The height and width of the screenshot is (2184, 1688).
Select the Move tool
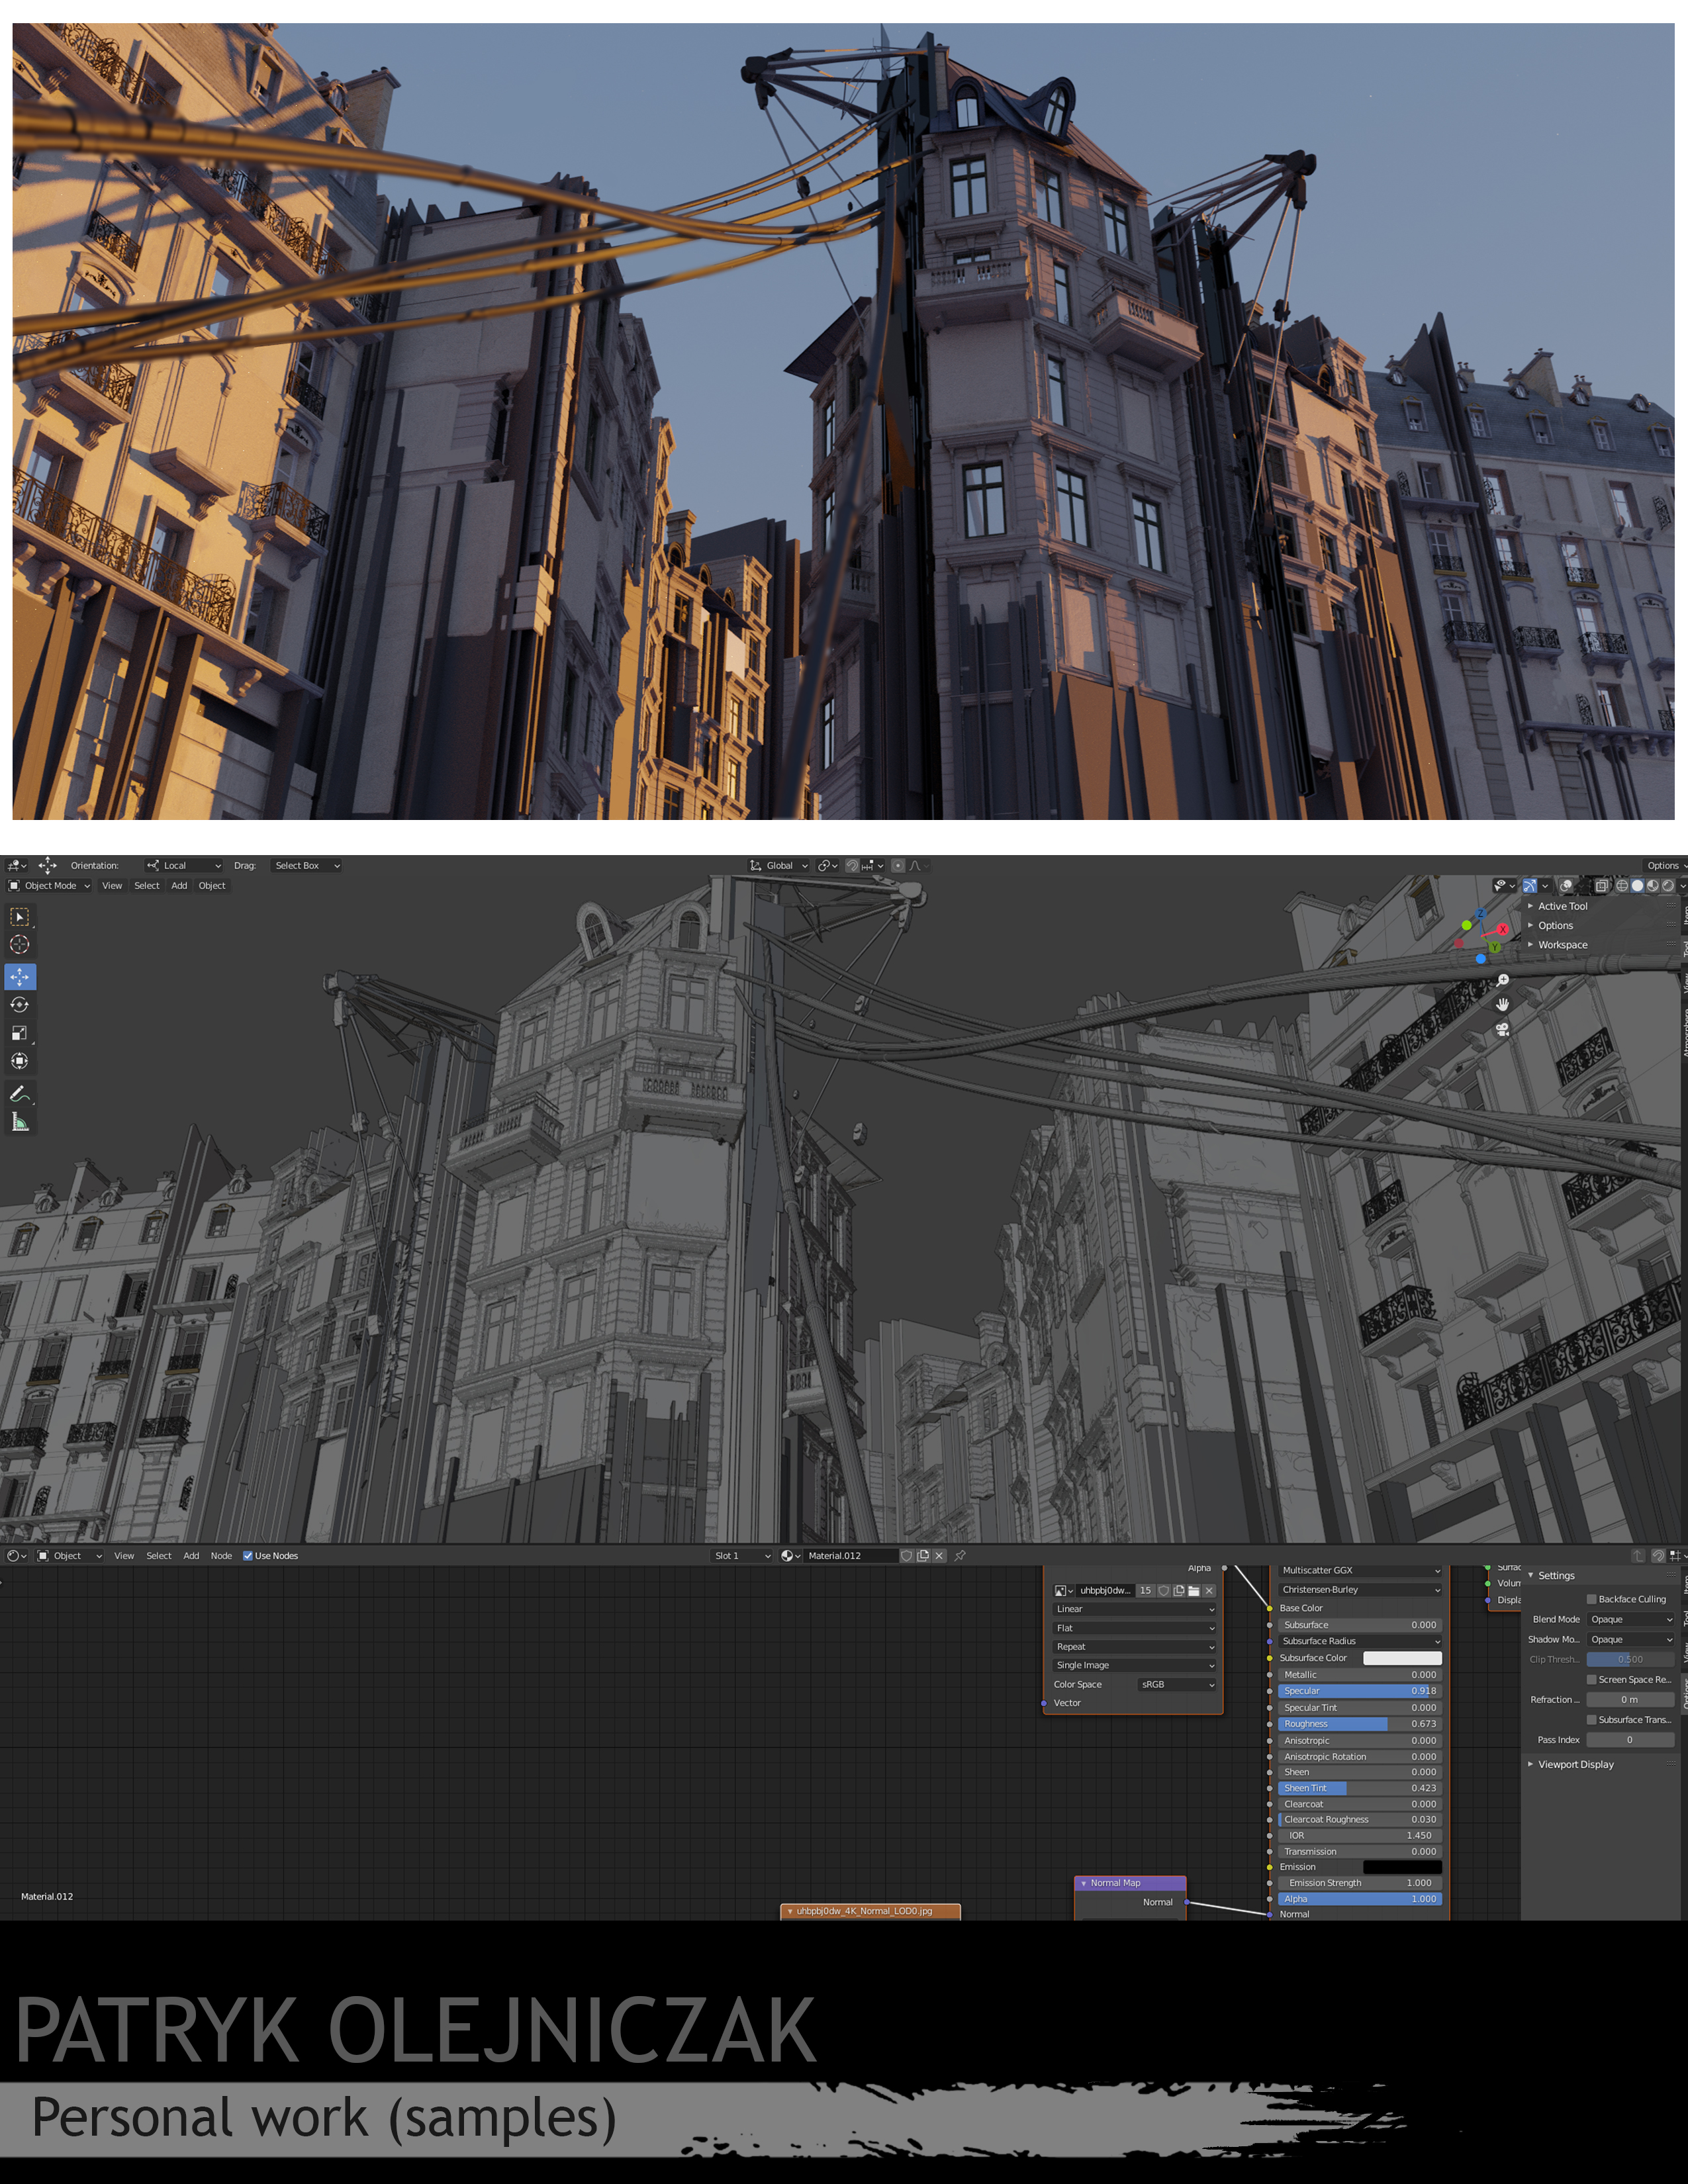point(20,976)
